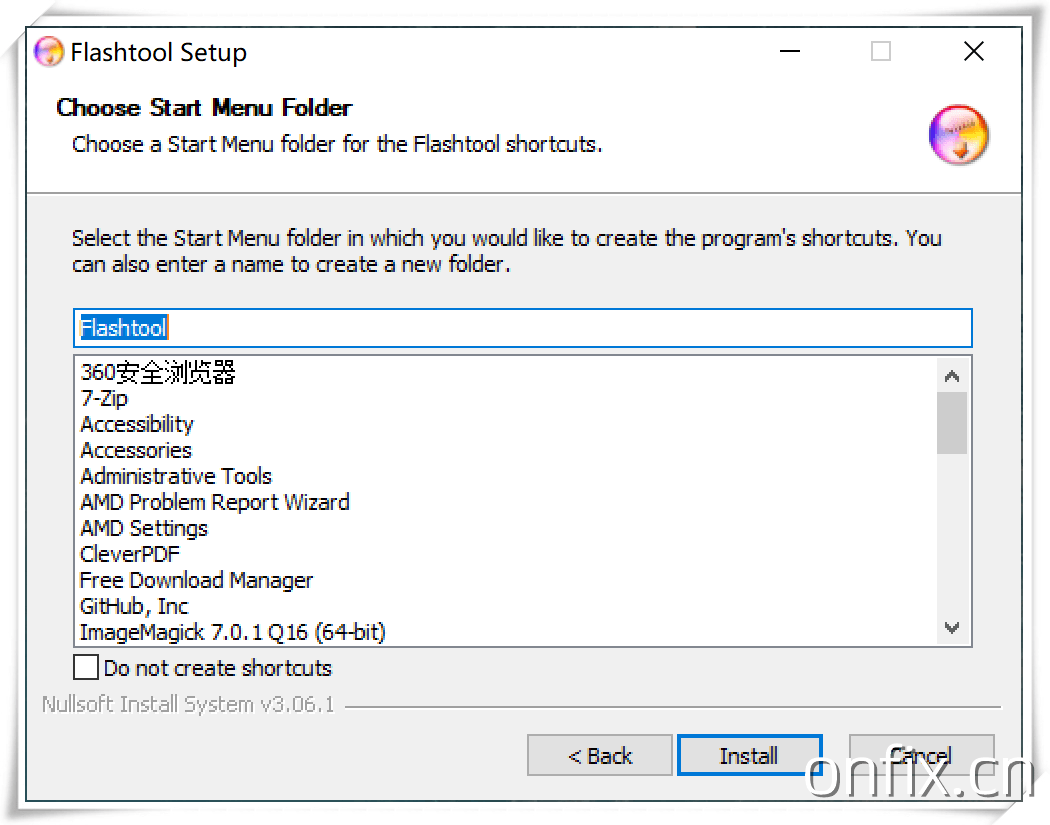
Task: Click the Flashtool logo image
Action: (958, 135)
